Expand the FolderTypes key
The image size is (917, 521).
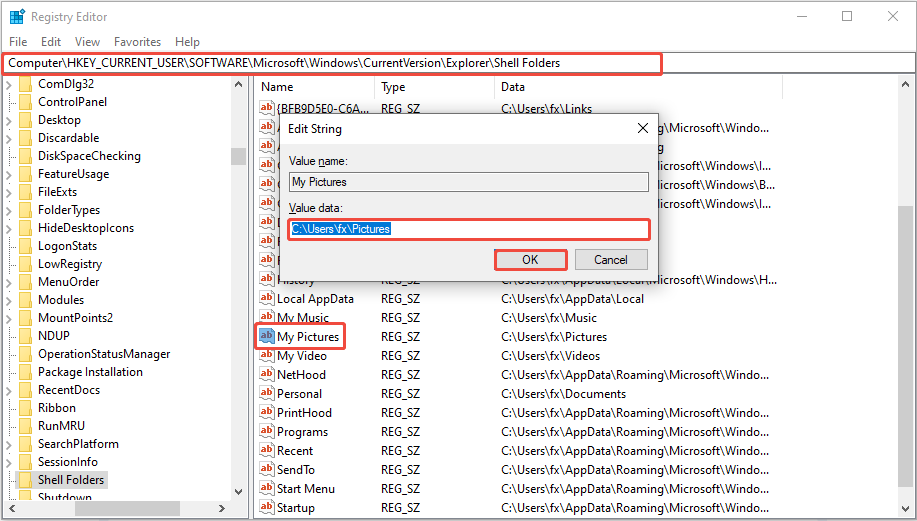point(9,211)
